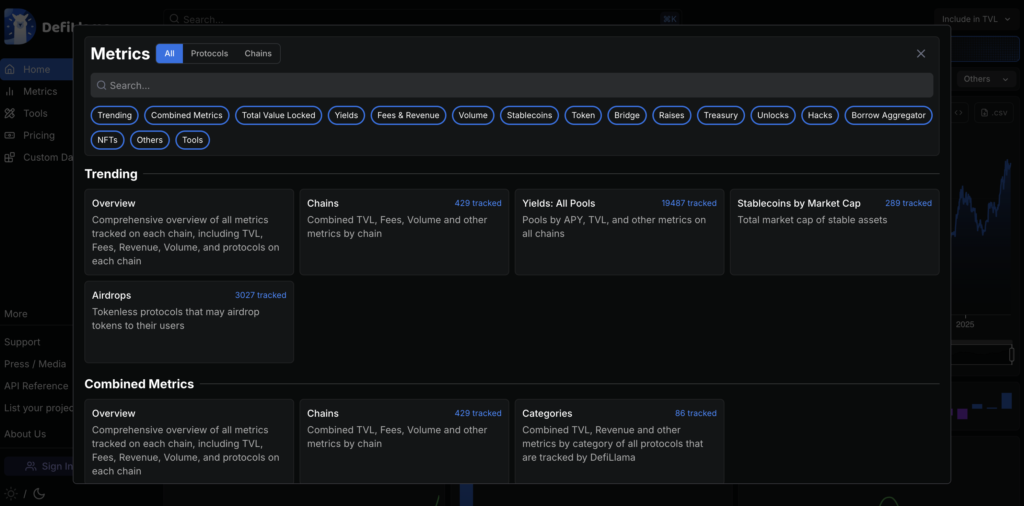Open Combined Metrics Overview card
Screen dimensions: 1024x506
tap(189, 441)
